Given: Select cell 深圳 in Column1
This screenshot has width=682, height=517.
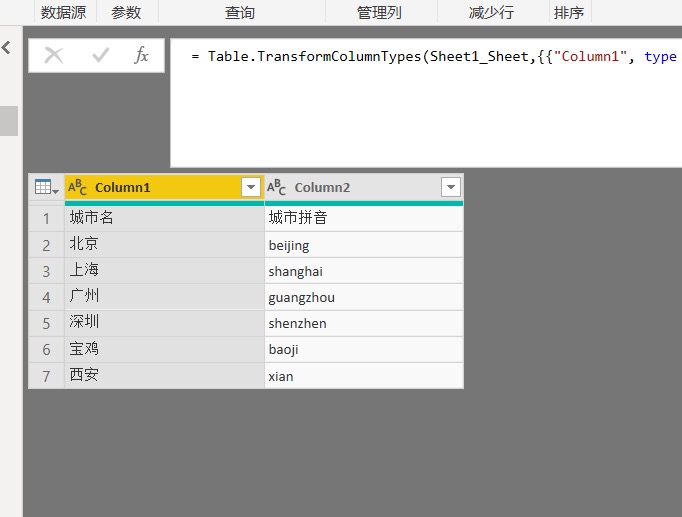Looking at the screenshot, I should coord(164,323).
